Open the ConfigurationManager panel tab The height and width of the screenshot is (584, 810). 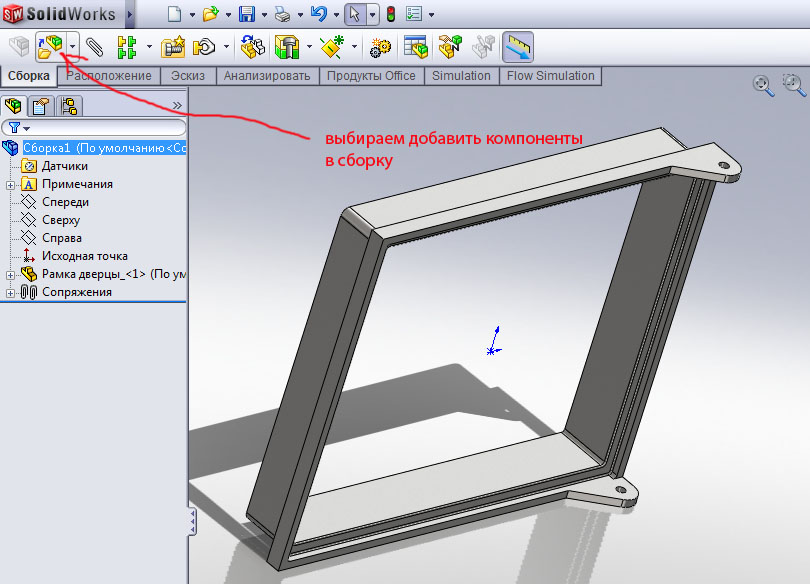coord(69,106)
